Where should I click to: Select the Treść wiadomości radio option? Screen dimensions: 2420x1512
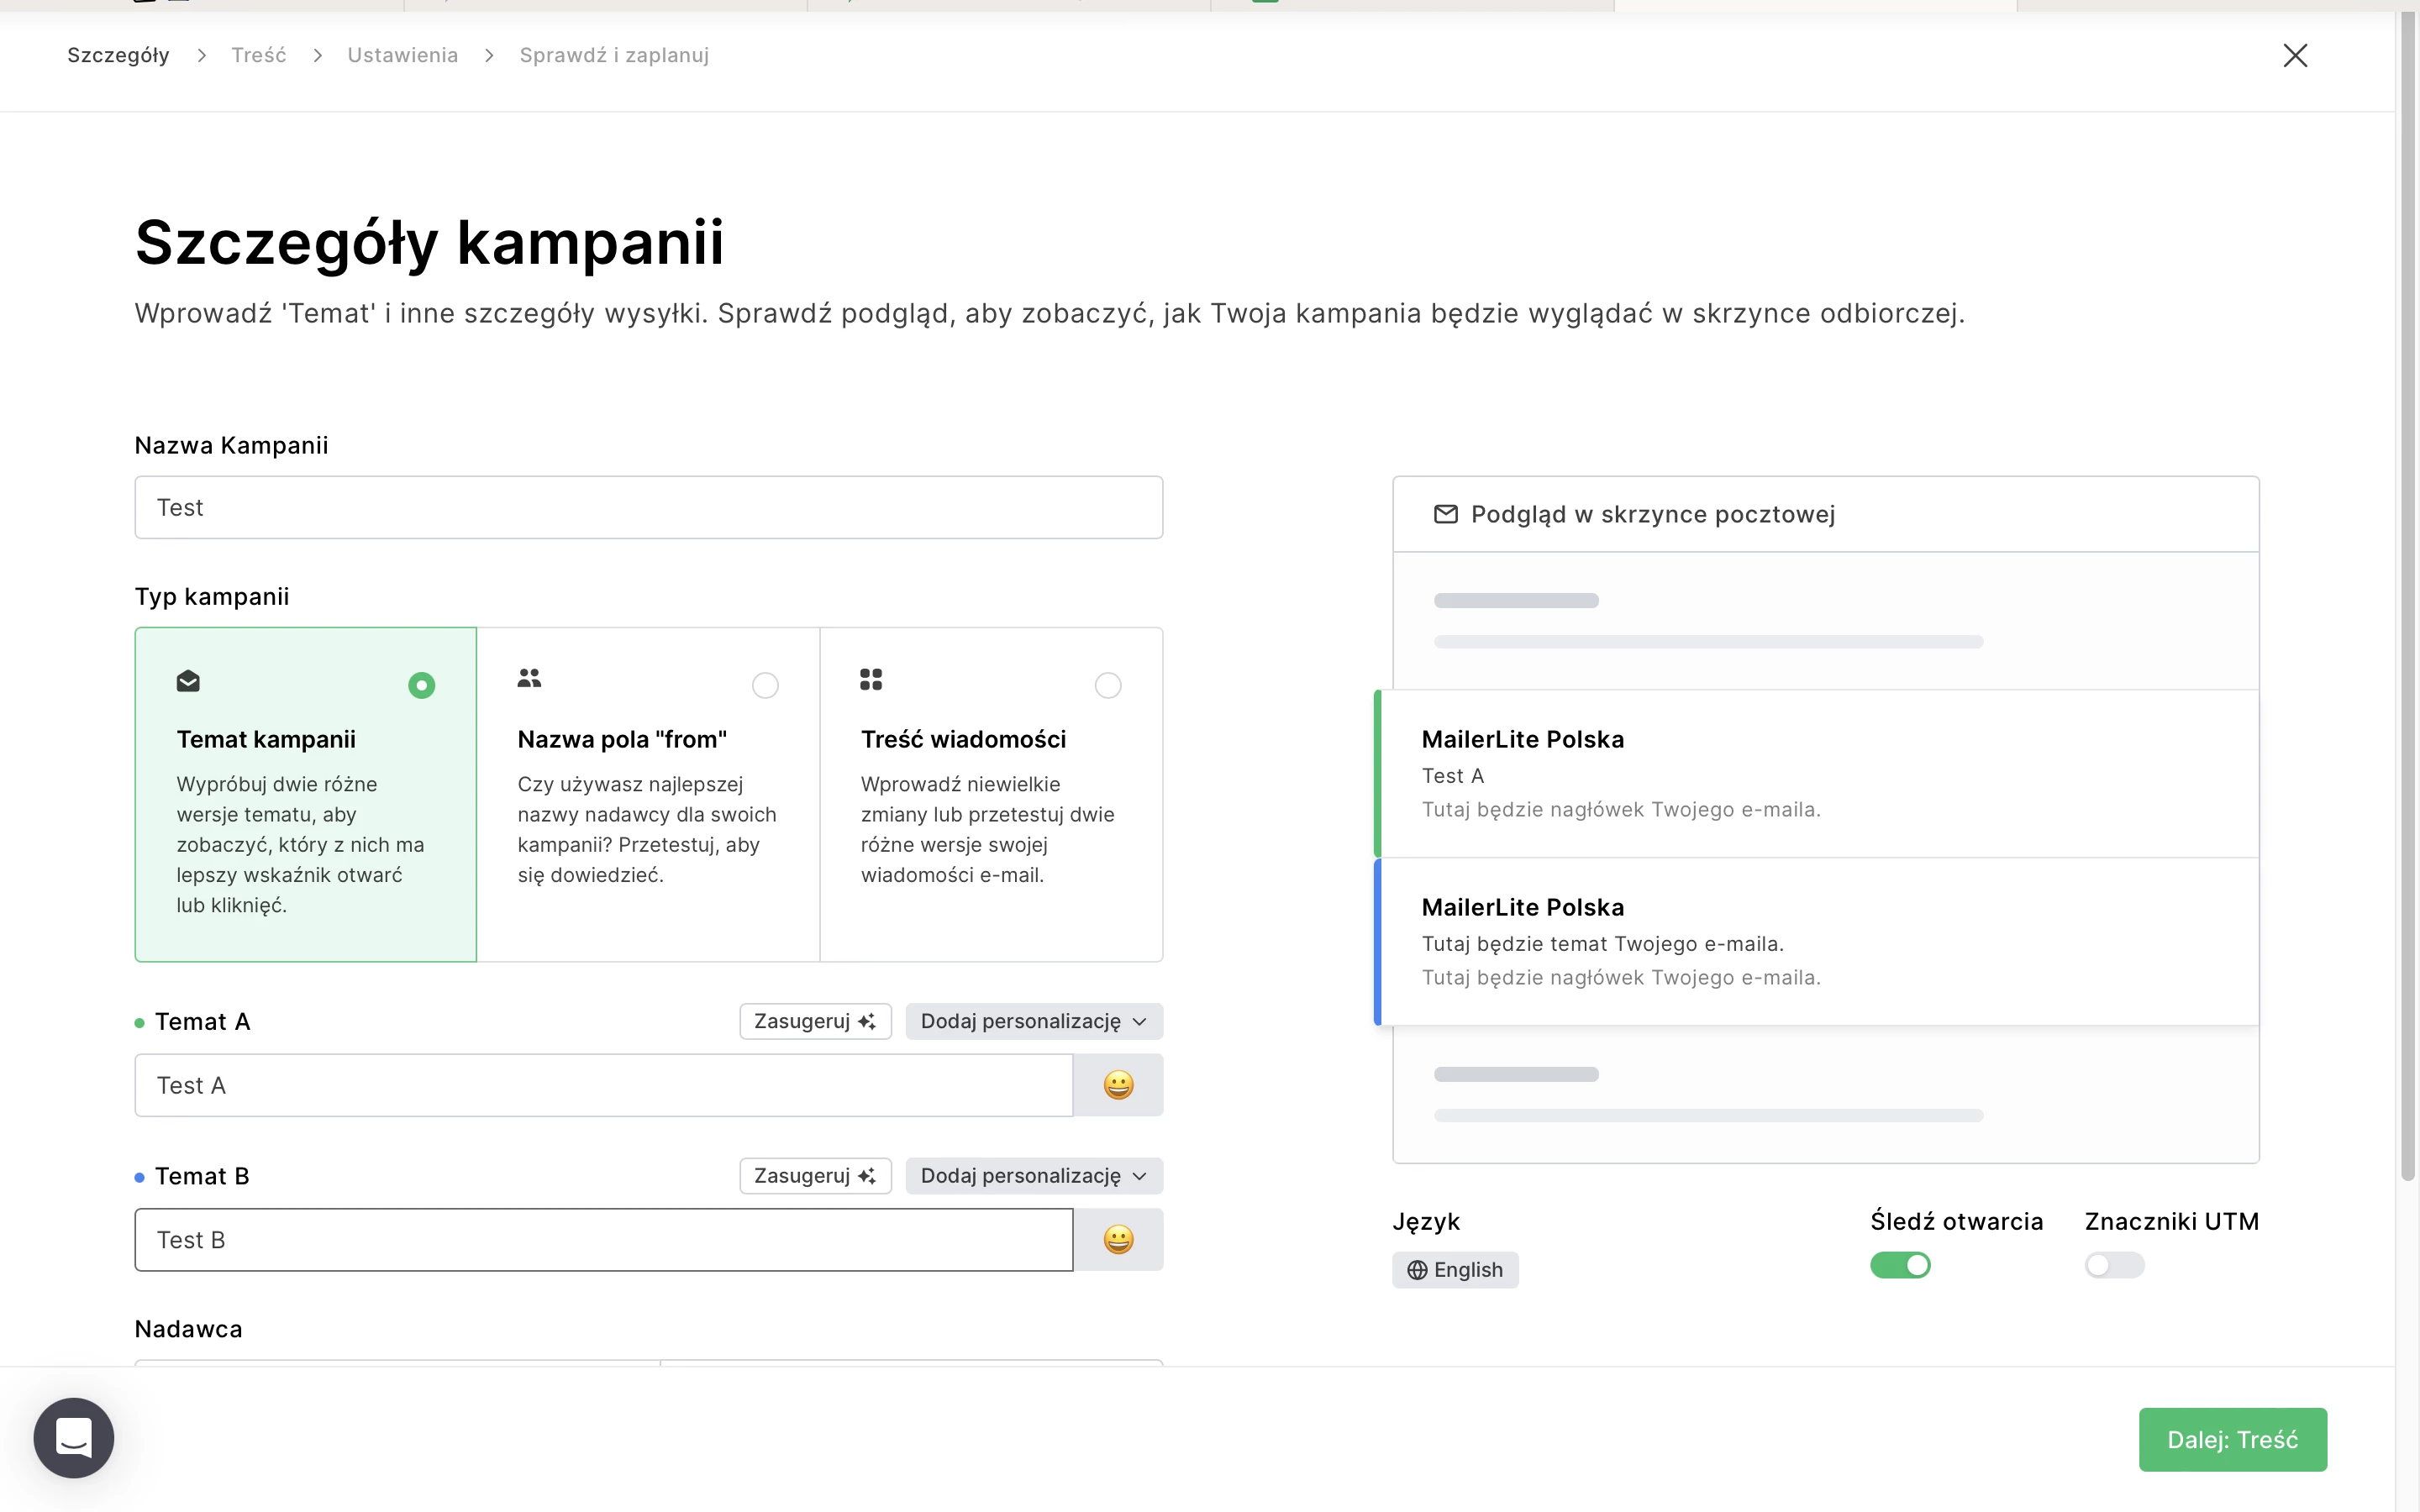point(1108,685)
